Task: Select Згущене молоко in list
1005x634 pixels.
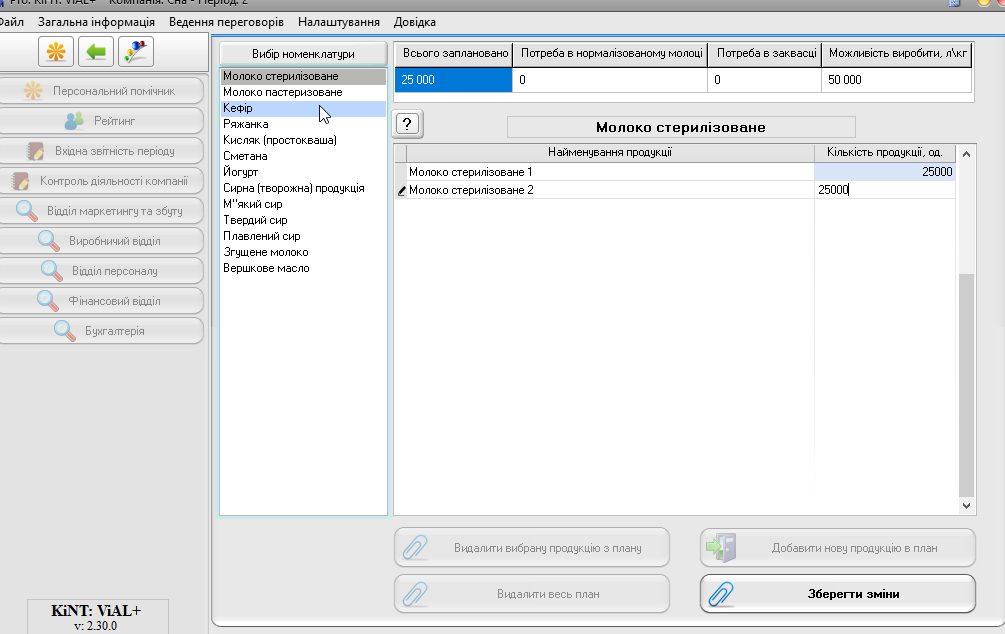Action: [x=303, y=253]
